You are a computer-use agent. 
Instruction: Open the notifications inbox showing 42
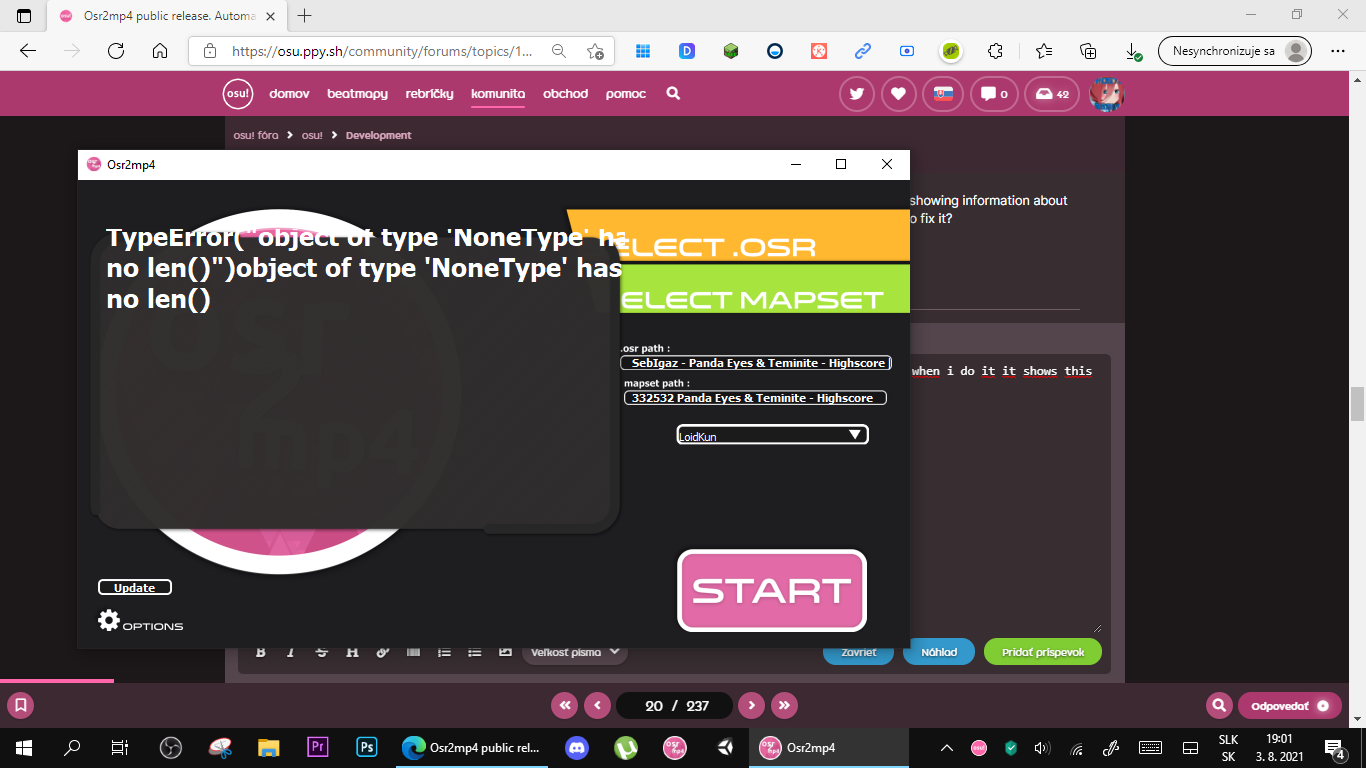[x=1052, y=94]
